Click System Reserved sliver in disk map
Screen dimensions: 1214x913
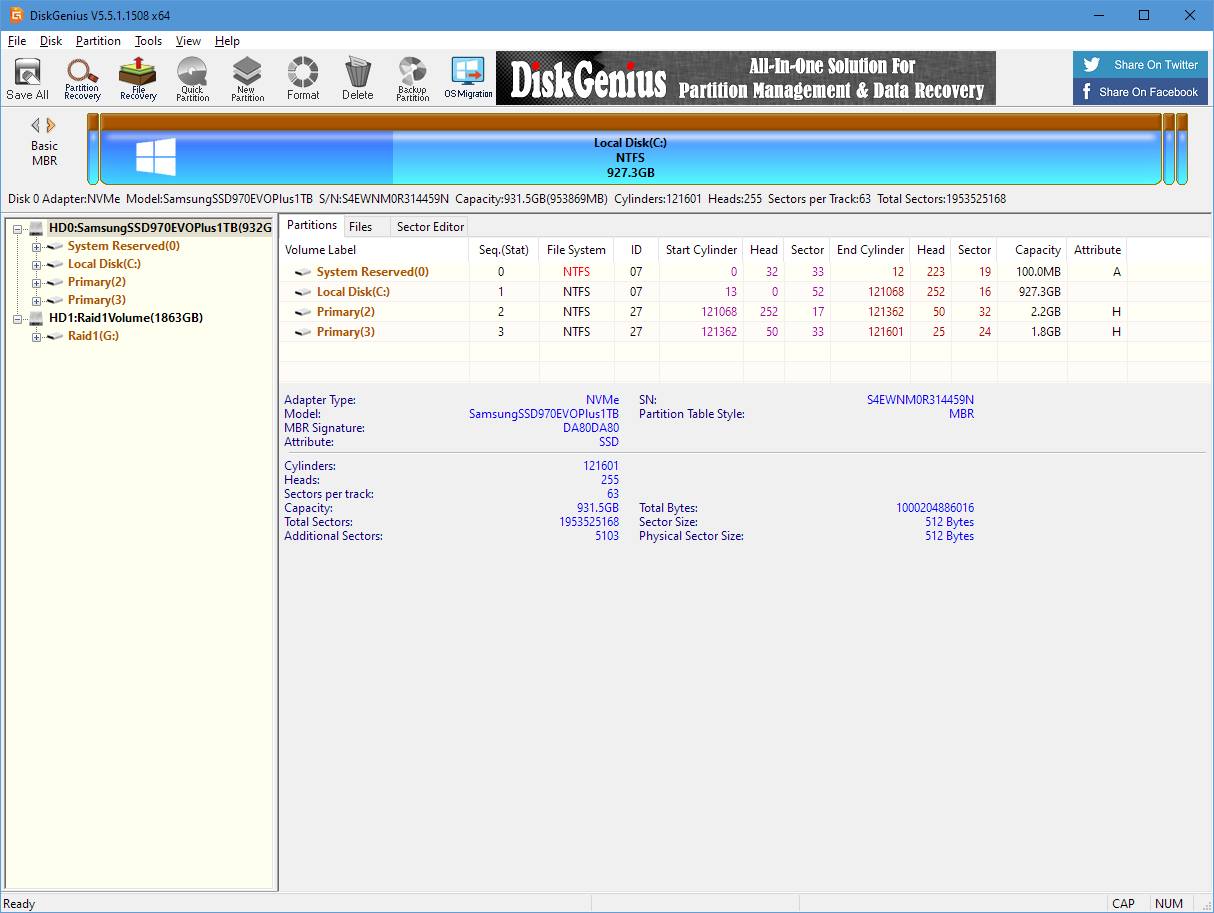pos(93,149)
